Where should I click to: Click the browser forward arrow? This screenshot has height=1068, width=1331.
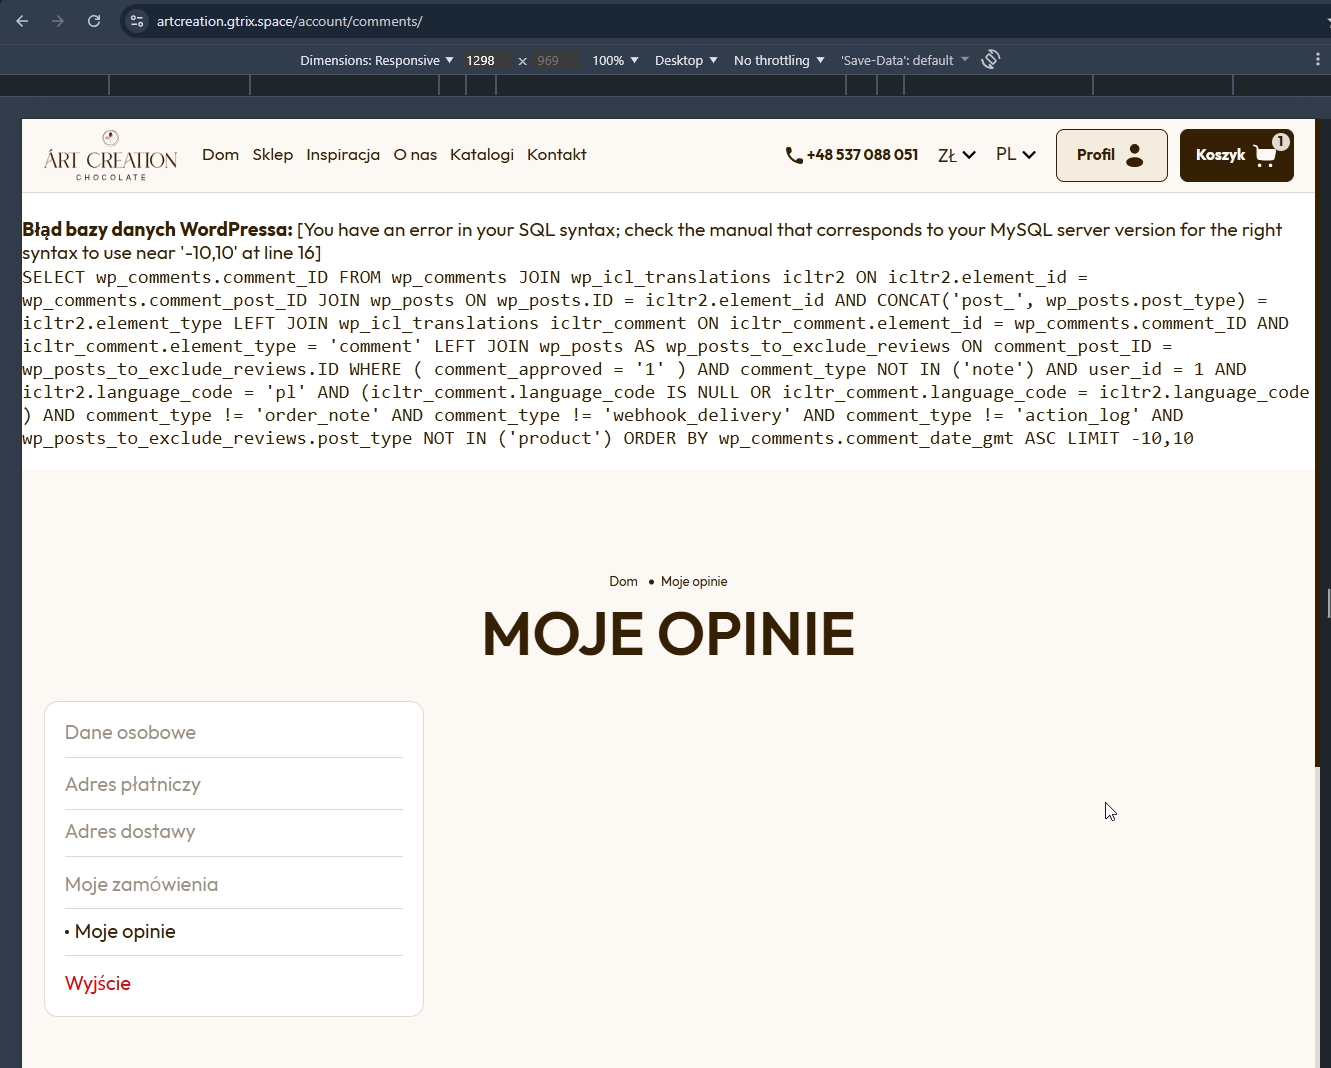(x=58, y=21)
